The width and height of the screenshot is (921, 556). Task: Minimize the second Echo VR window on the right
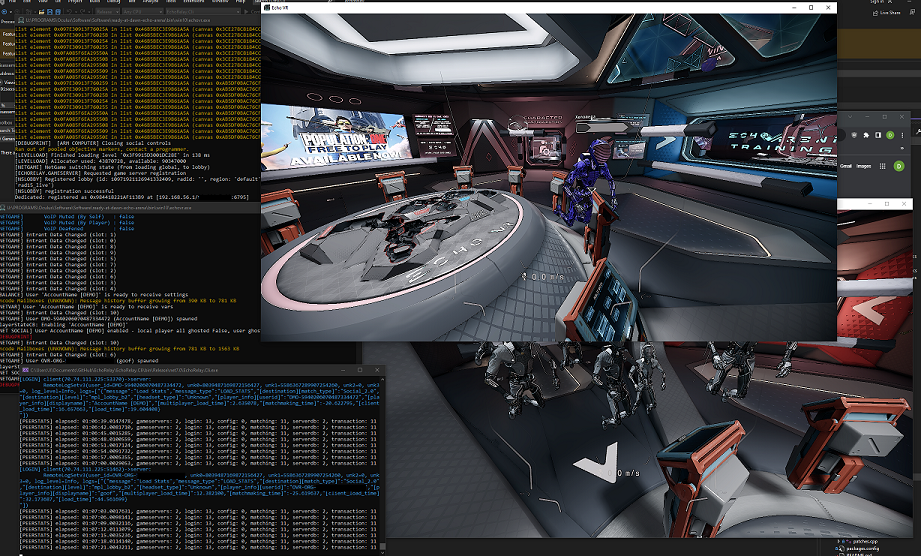pyautogui.click(x=870, y=204)
